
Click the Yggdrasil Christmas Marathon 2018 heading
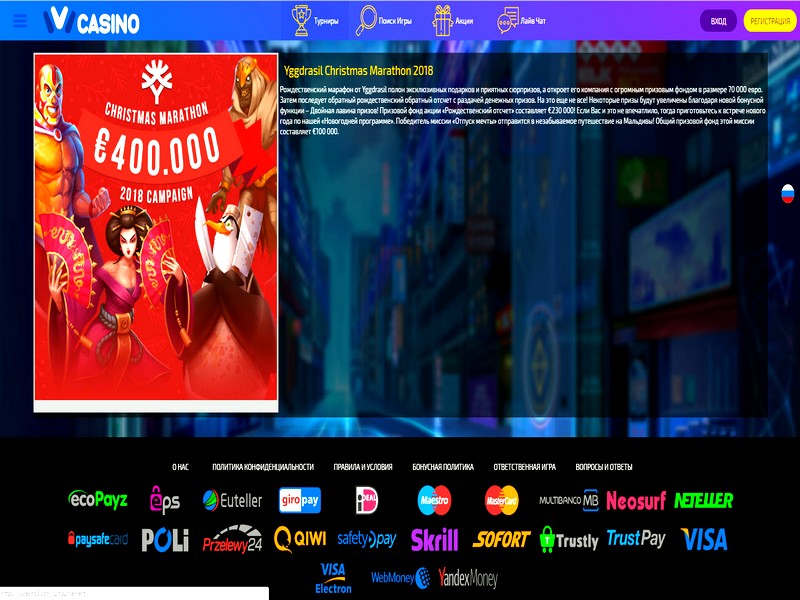358,71
